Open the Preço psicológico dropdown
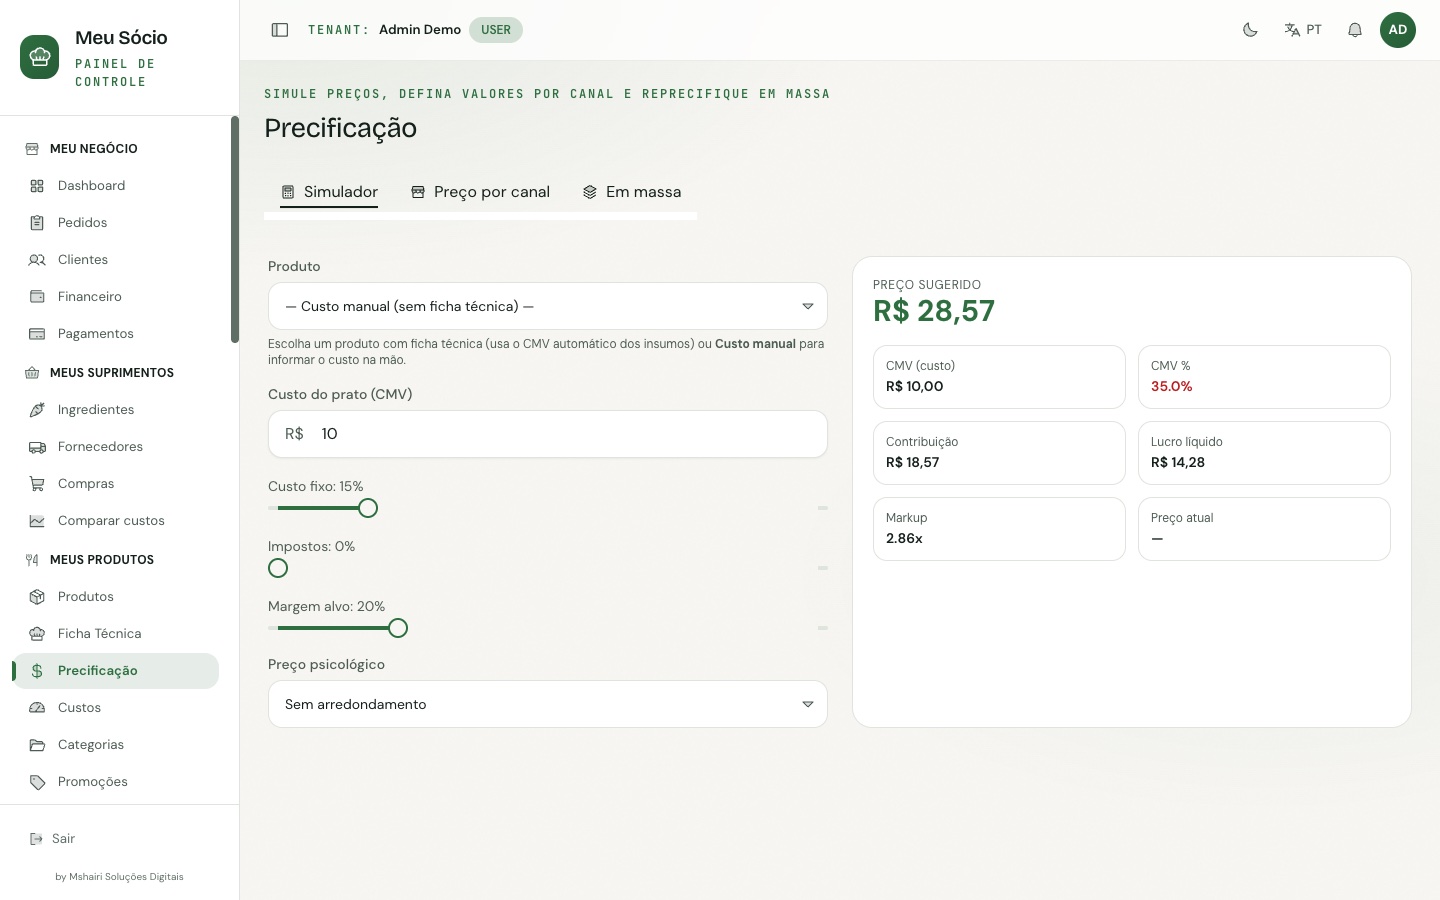 pyautogui.click(x=548, y=704)
